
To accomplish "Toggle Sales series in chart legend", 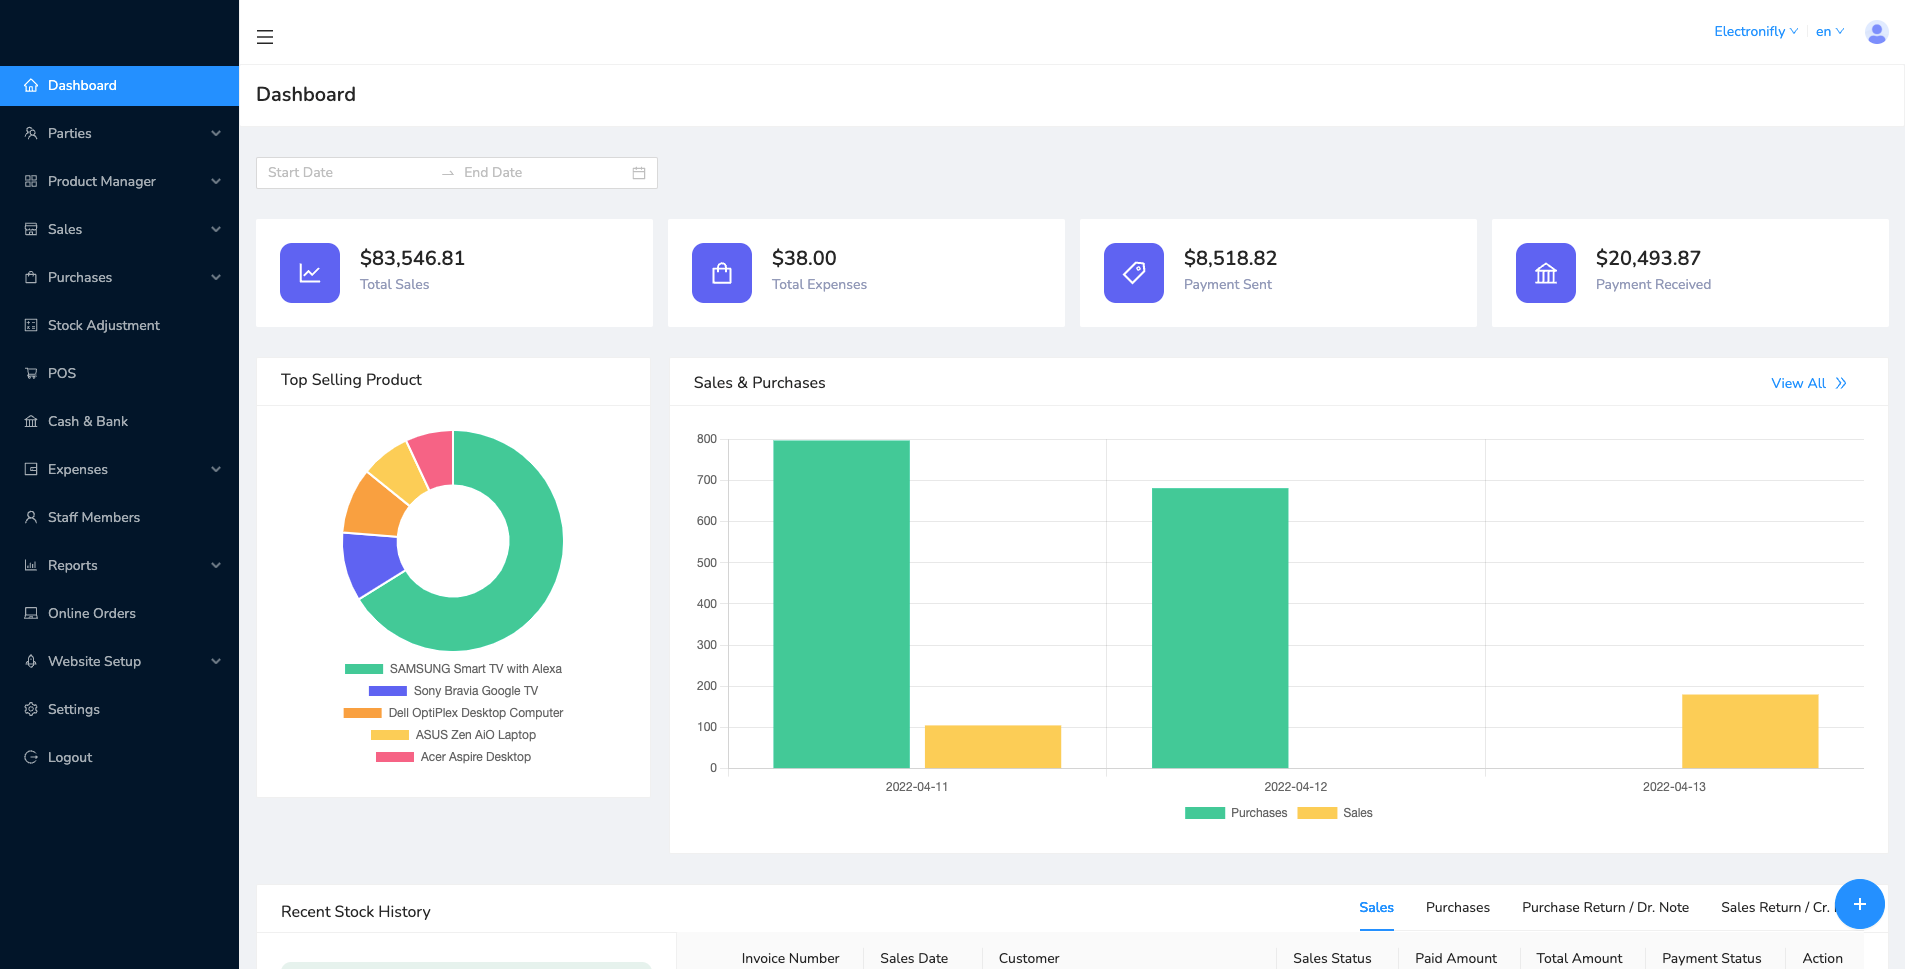I will (1335, 813).
